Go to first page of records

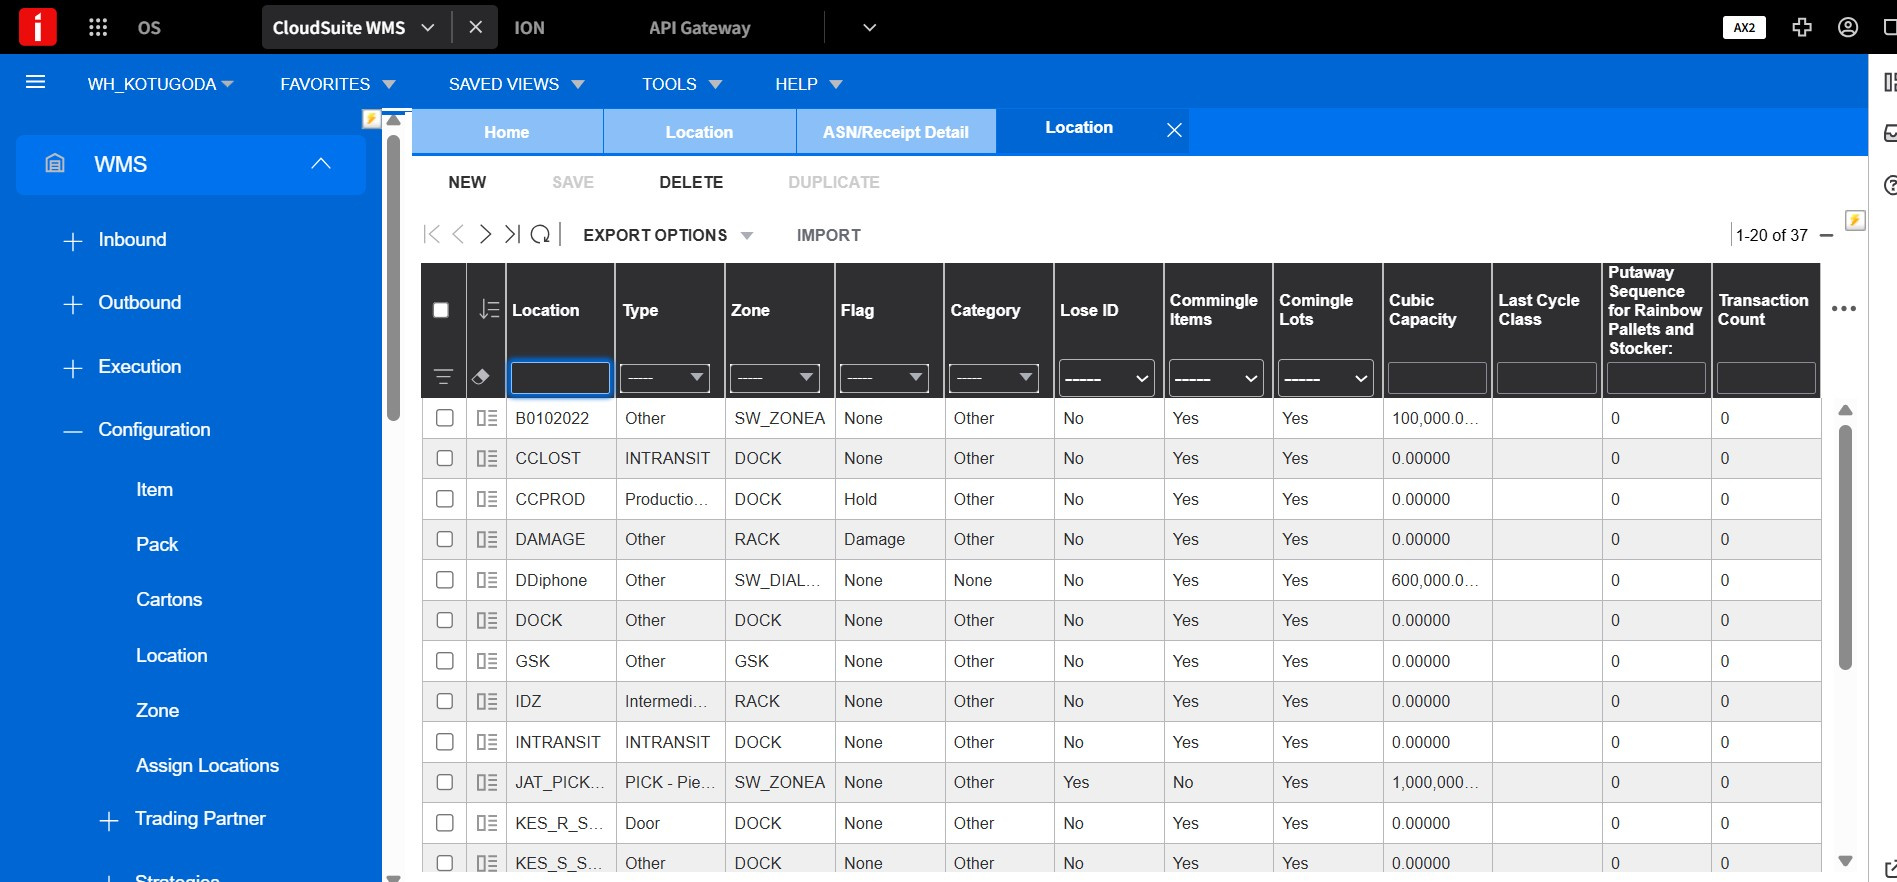click(x=432, y=234)
